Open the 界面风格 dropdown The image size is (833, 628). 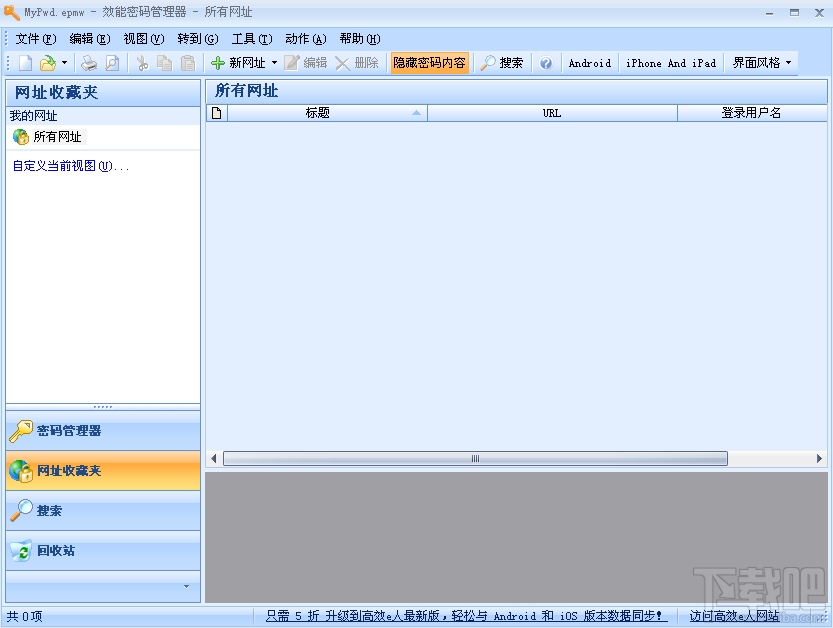tap(762, 63)
